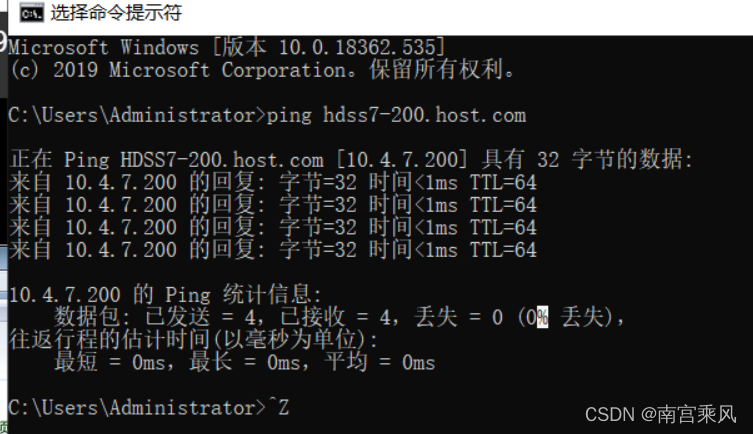
Task: Click the ping hdss7-200.host.com command text
Action: tap(396, 116)
